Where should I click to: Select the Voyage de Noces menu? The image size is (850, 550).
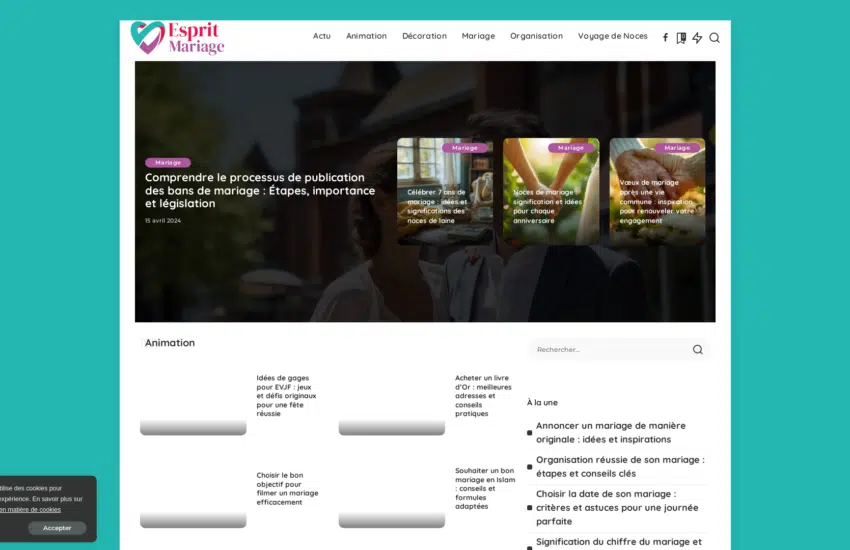point(612,36)
